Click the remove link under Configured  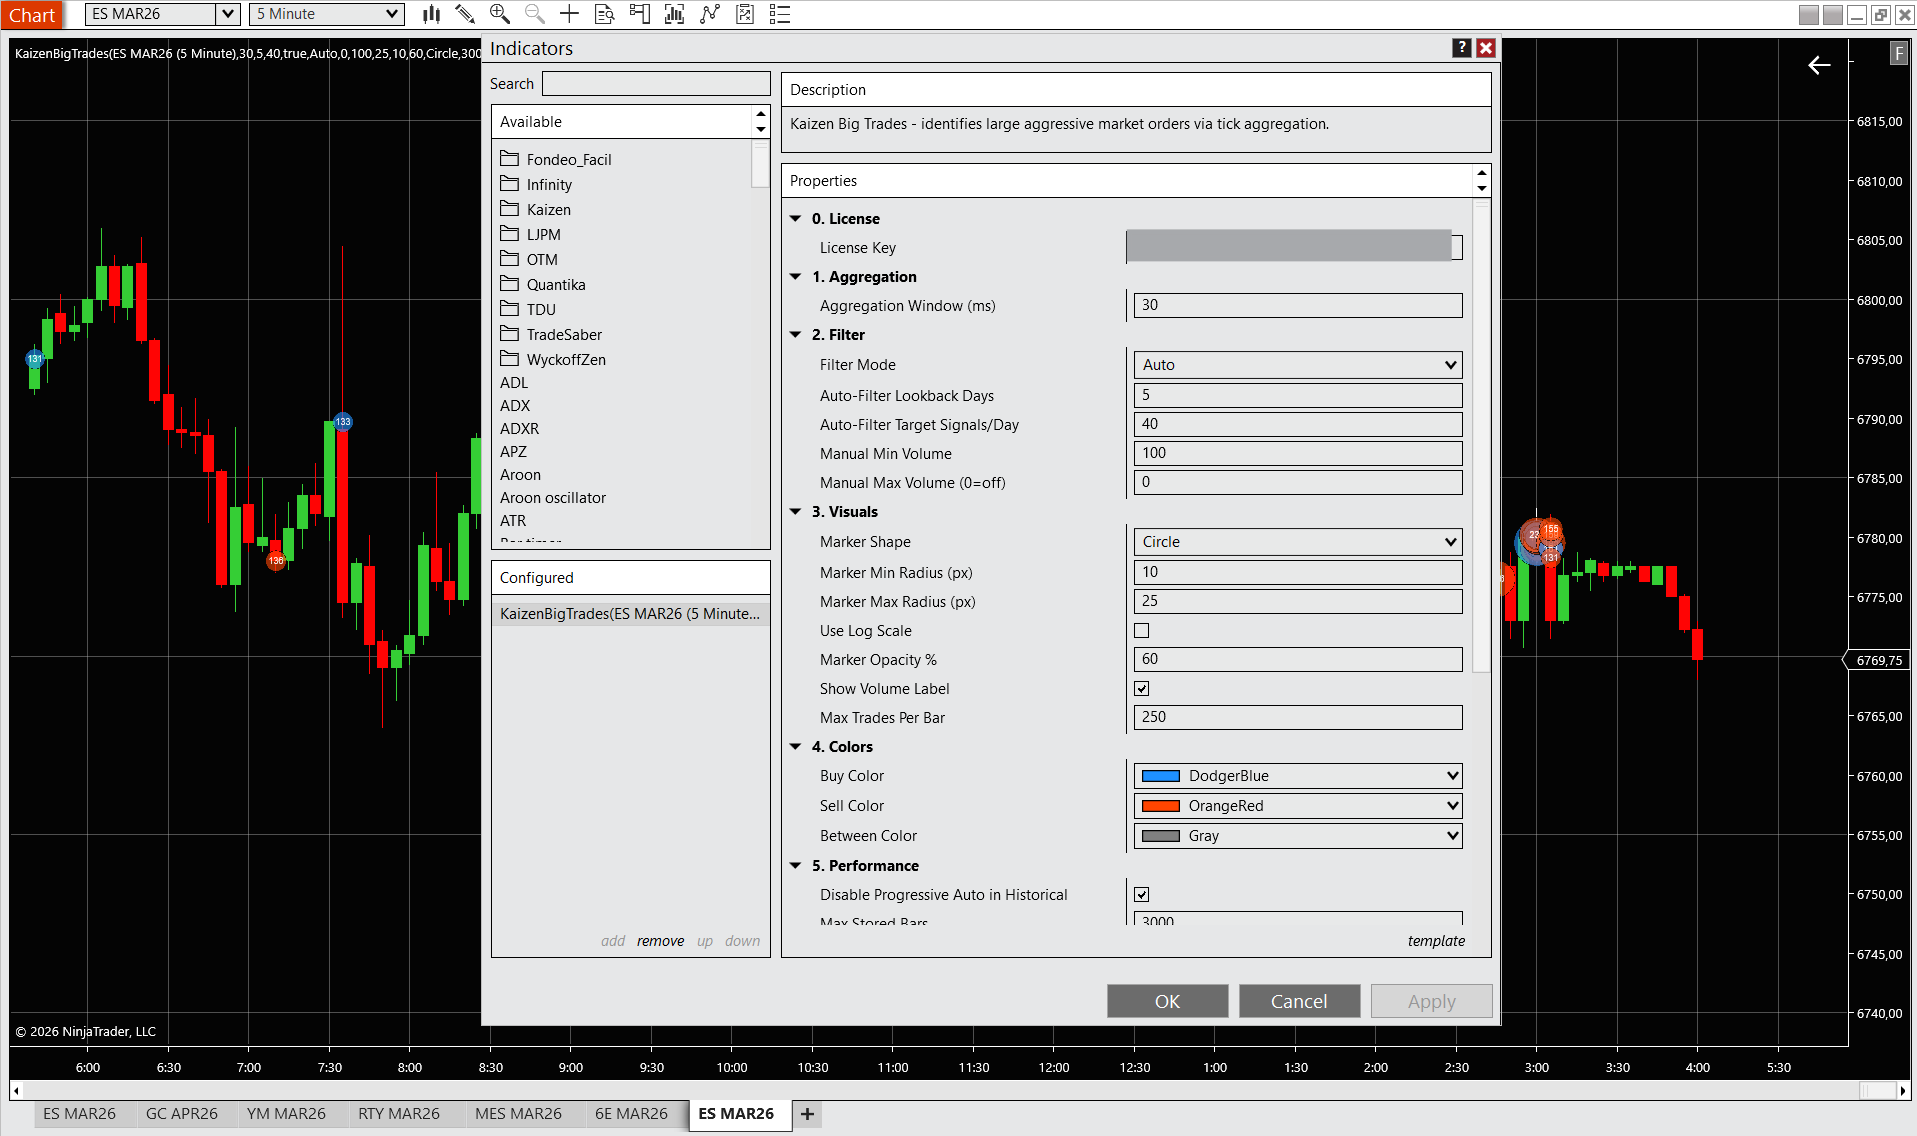click(660, 941)
